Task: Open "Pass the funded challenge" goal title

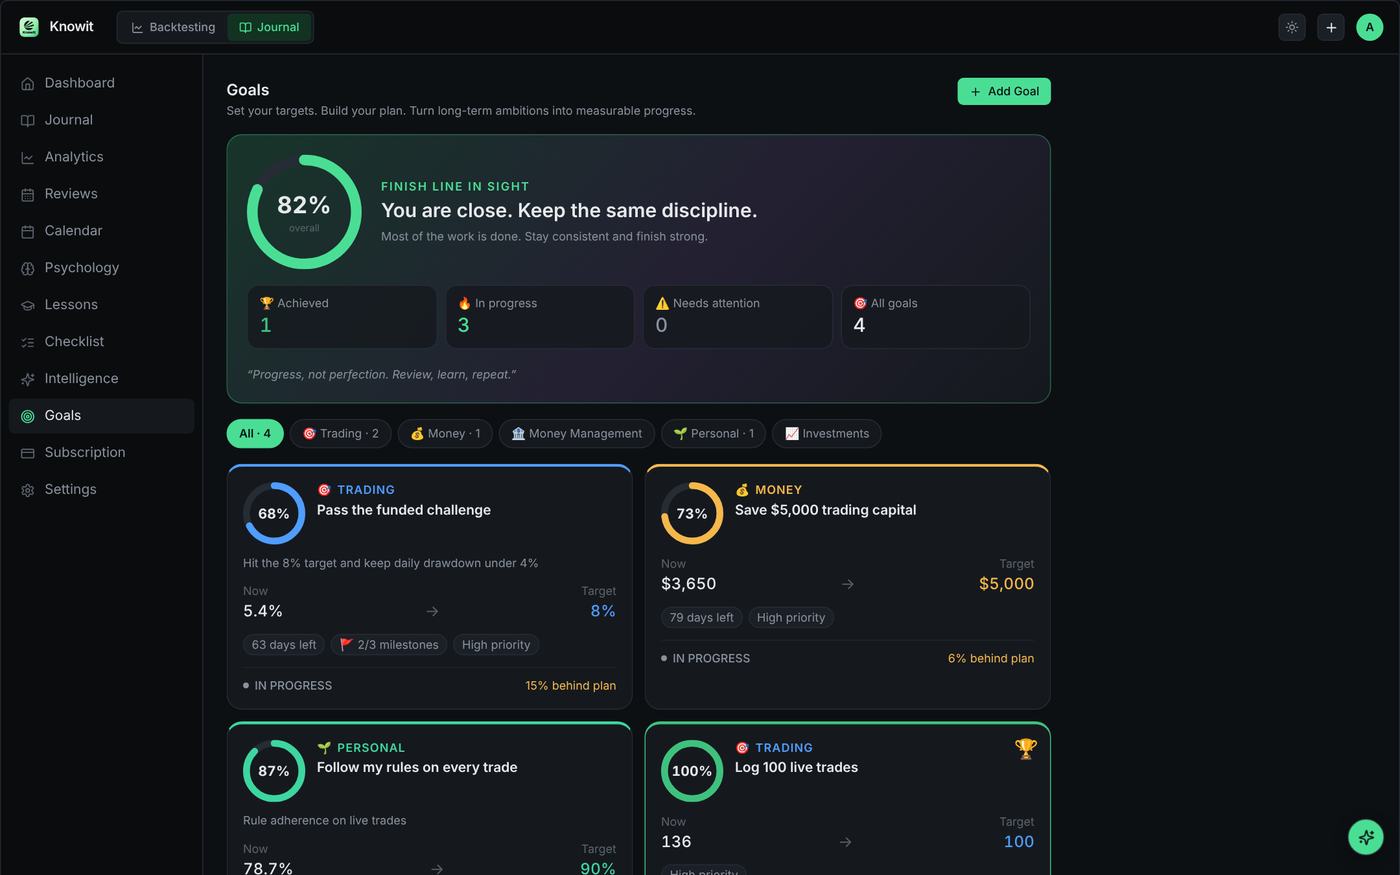Action: (x=404, y=510)
